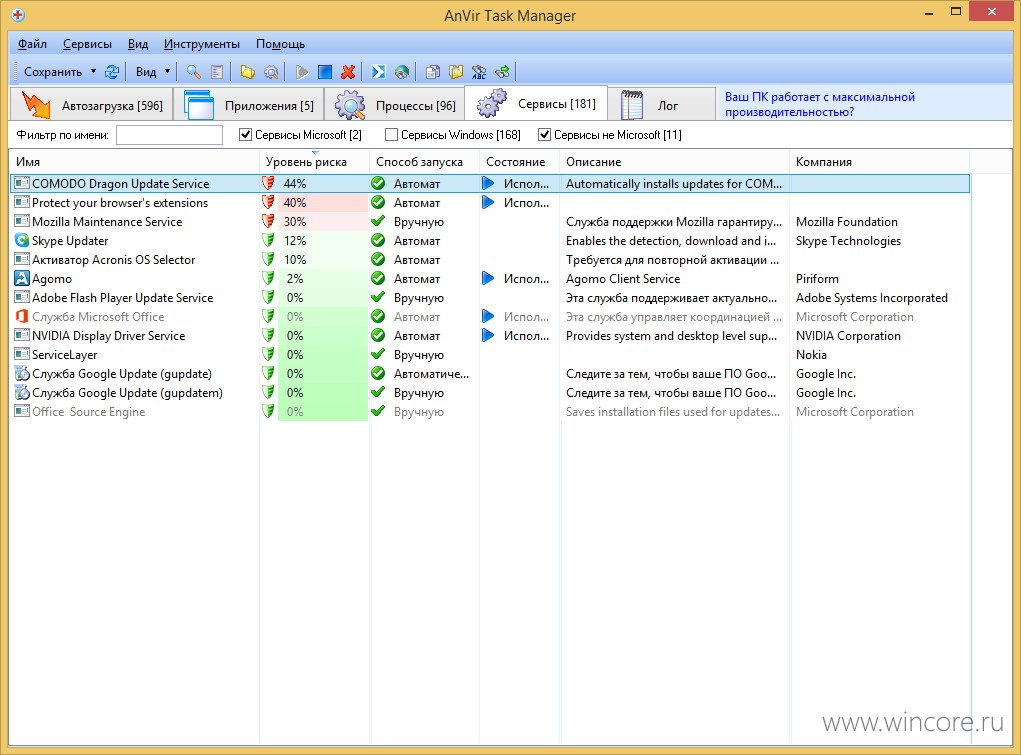Viewport: 1021px width, 755px height.
Task: Open the Вид toolbar dropdown arrow
Action: click(167, 72)
